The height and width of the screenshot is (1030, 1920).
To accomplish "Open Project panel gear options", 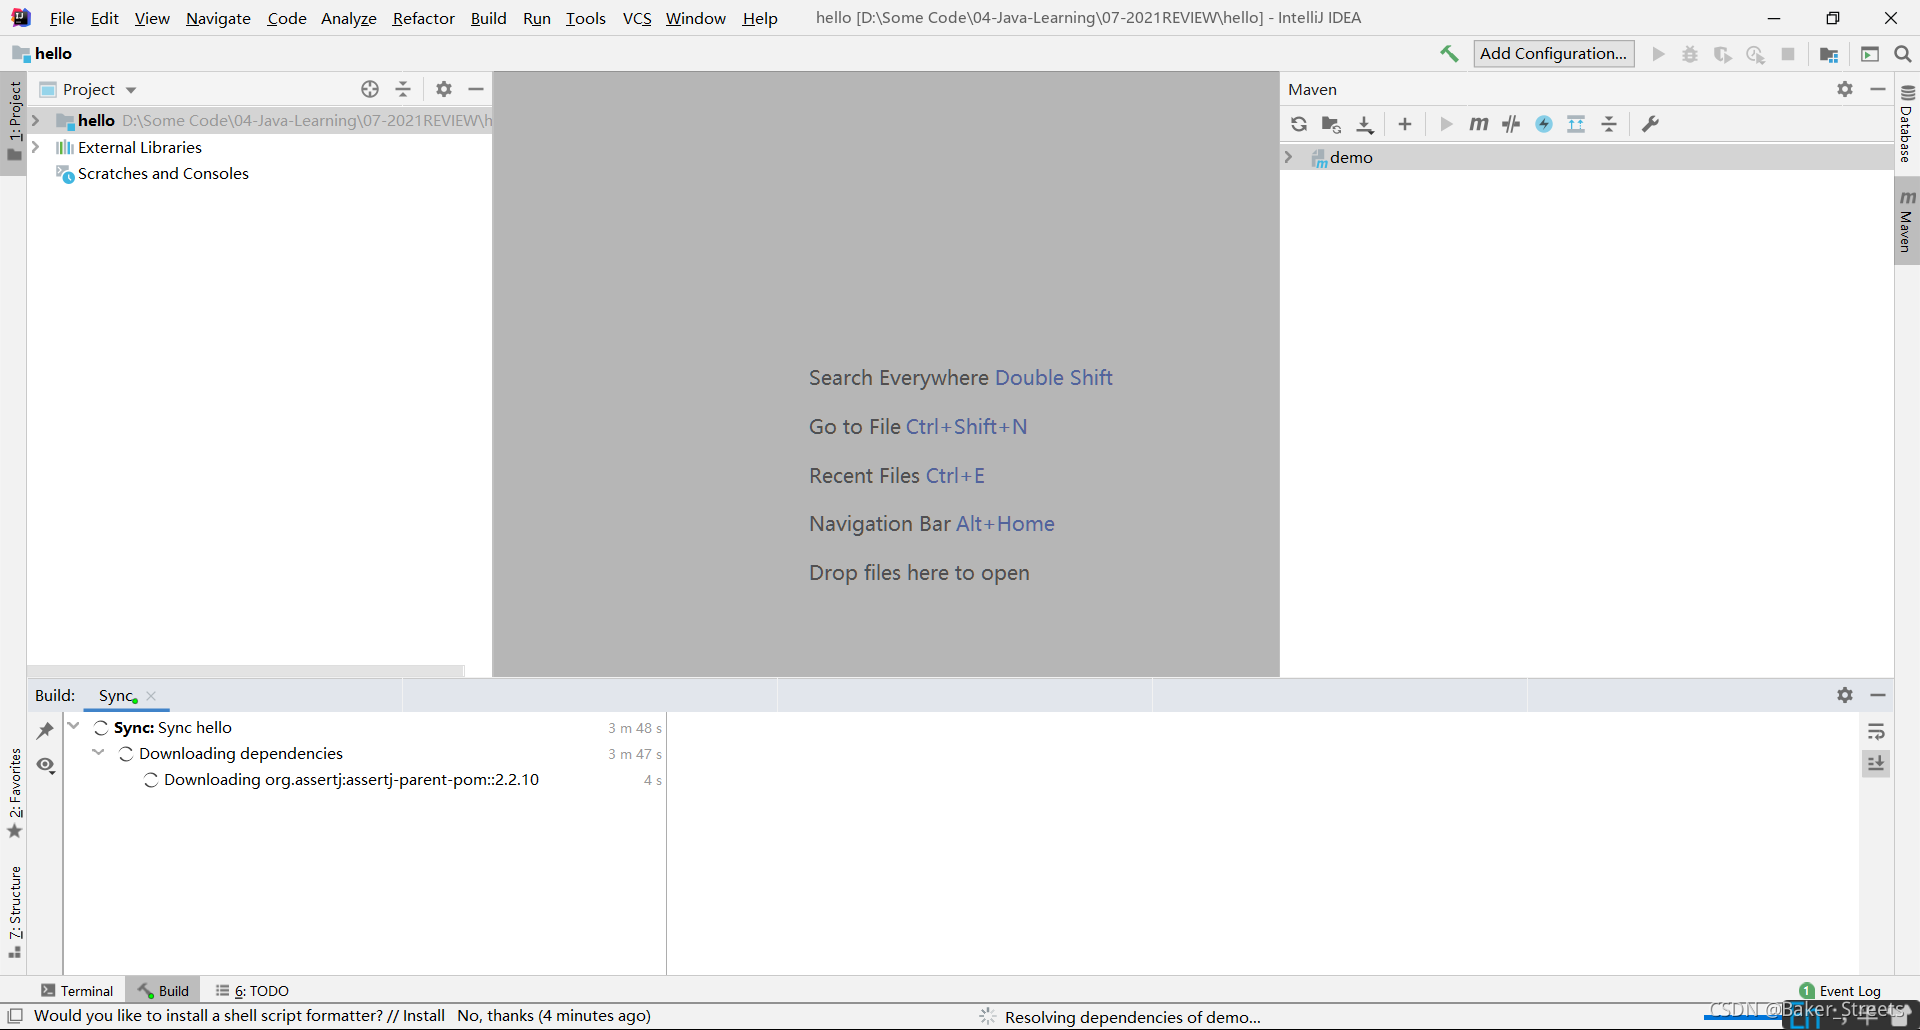I will point(444,89).
